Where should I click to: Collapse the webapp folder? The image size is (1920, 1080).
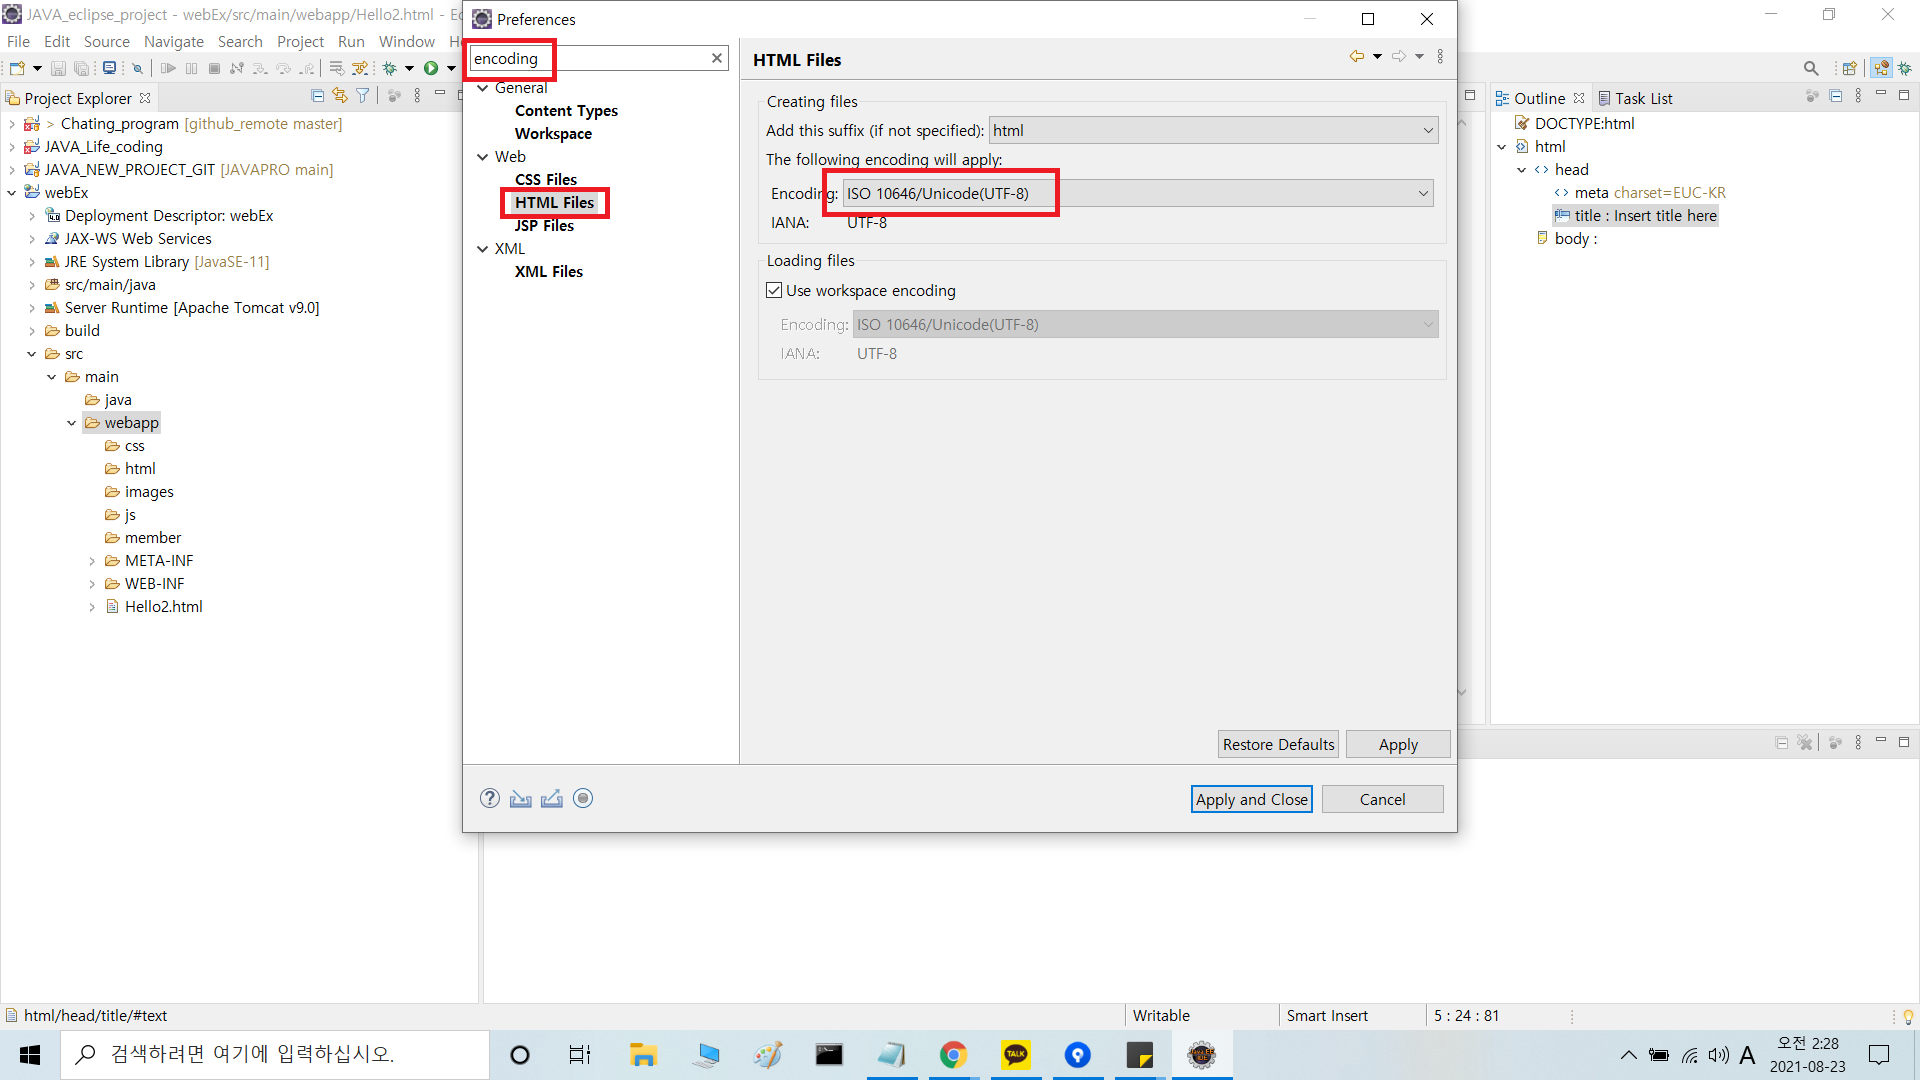(72, 423)
